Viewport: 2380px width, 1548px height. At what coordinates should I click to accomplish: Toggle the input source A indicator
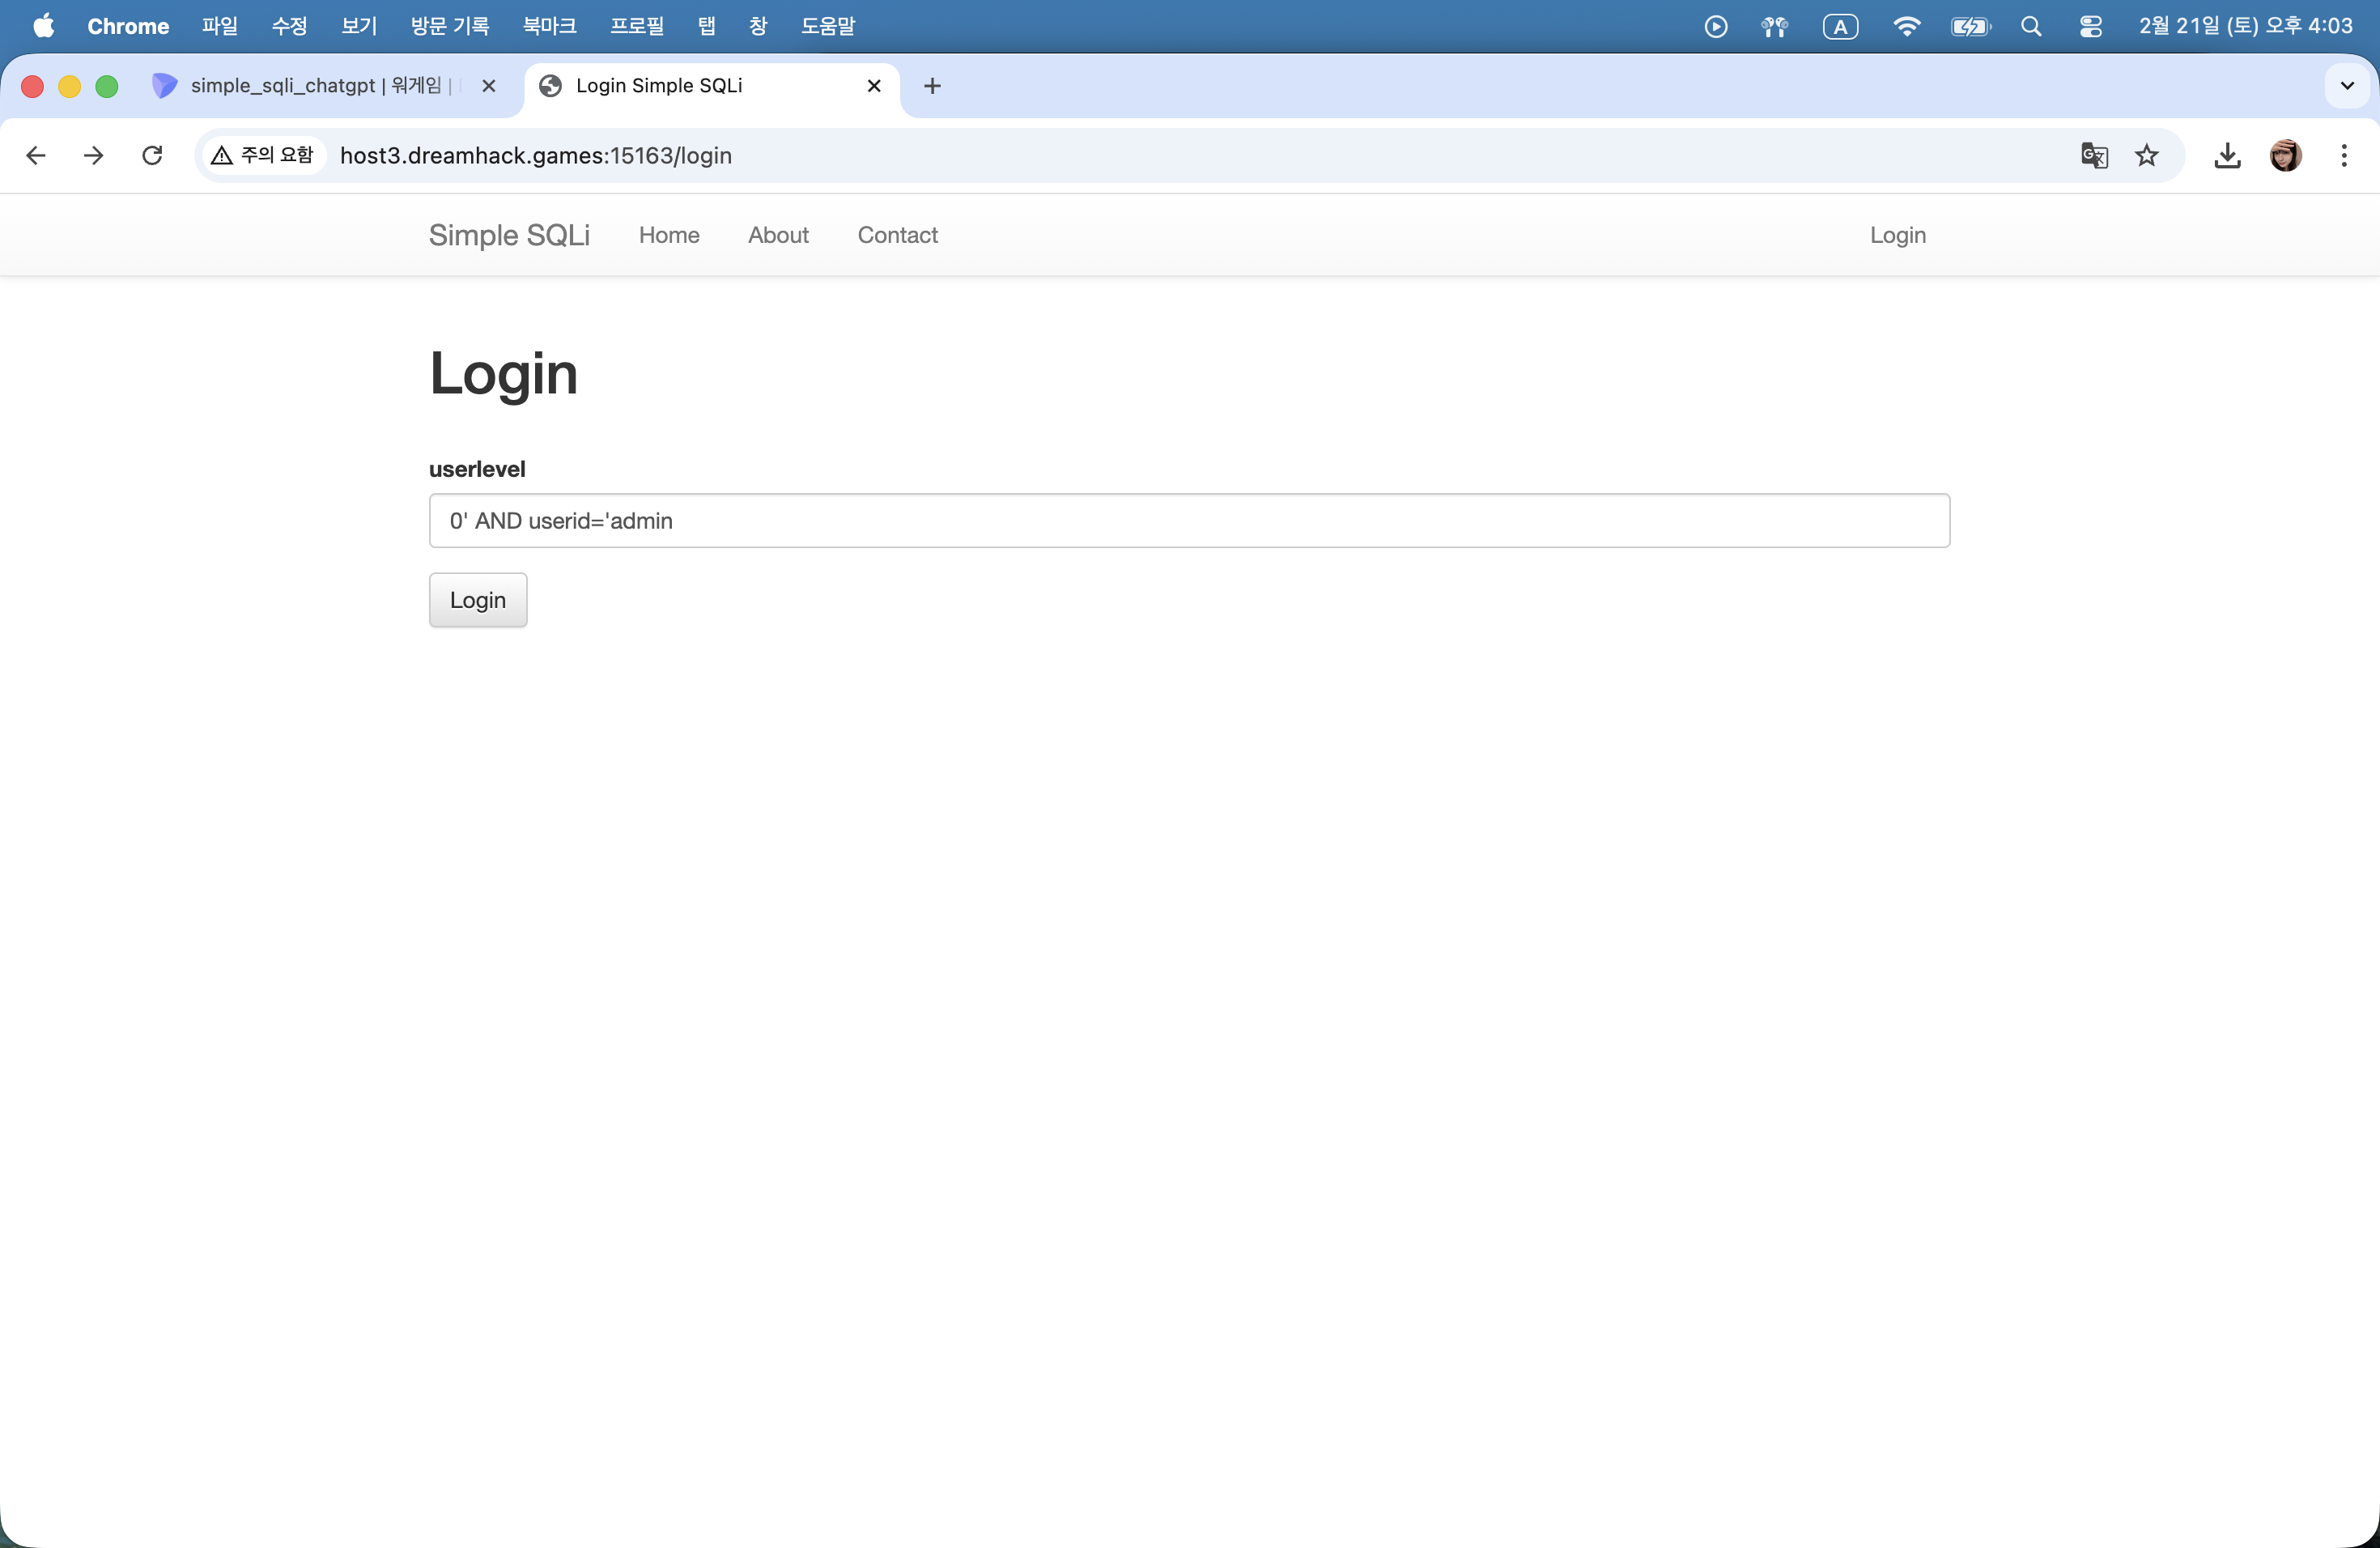(1840, 27)
